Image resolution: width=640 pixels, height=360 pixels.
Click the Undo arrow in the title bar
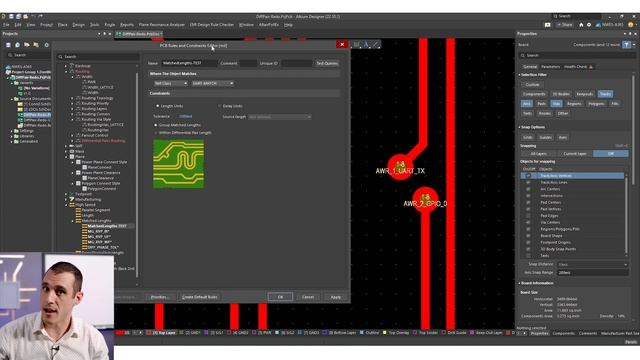pos(33,16)
